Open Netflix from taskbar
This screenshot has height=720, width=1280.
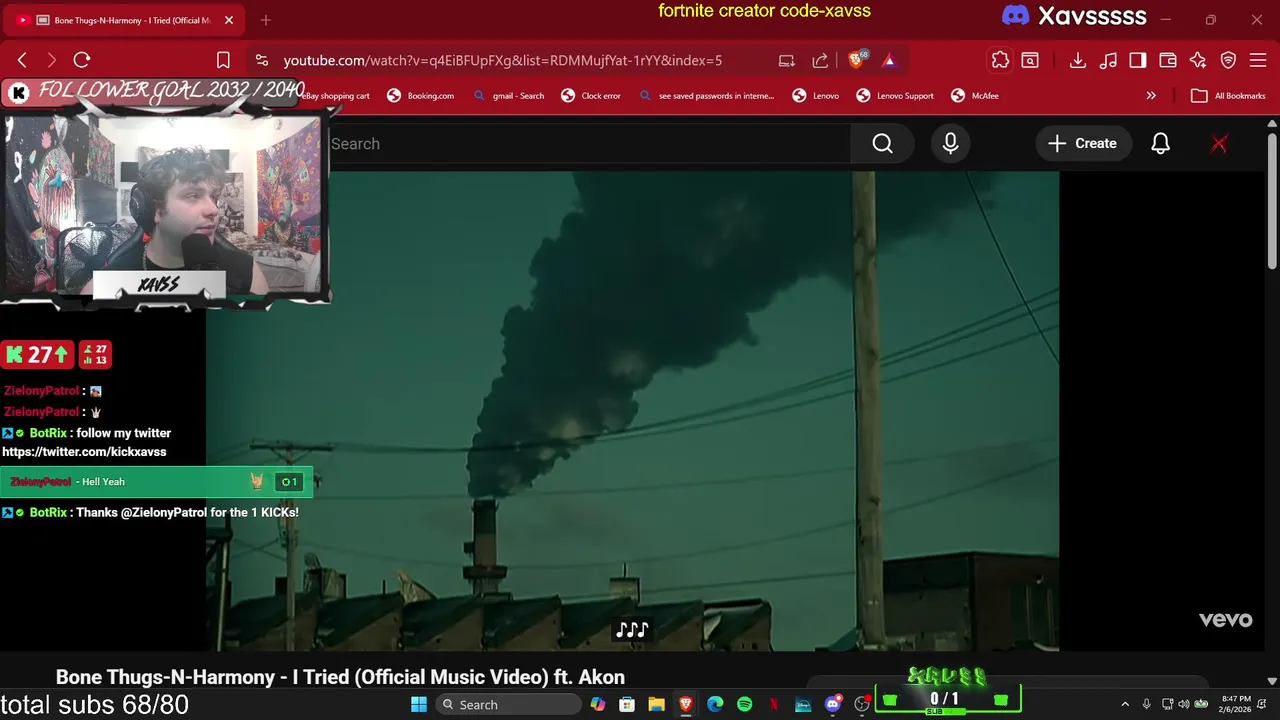pos(774,704)
